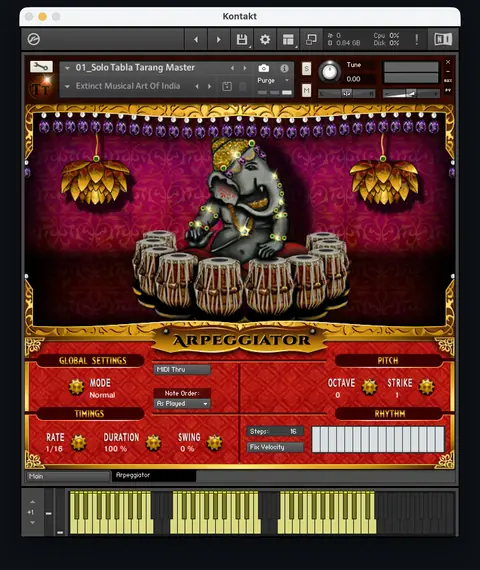Close the instrument with the X button
The width and height of the screenshot is (480, 570).
point(448,62)
